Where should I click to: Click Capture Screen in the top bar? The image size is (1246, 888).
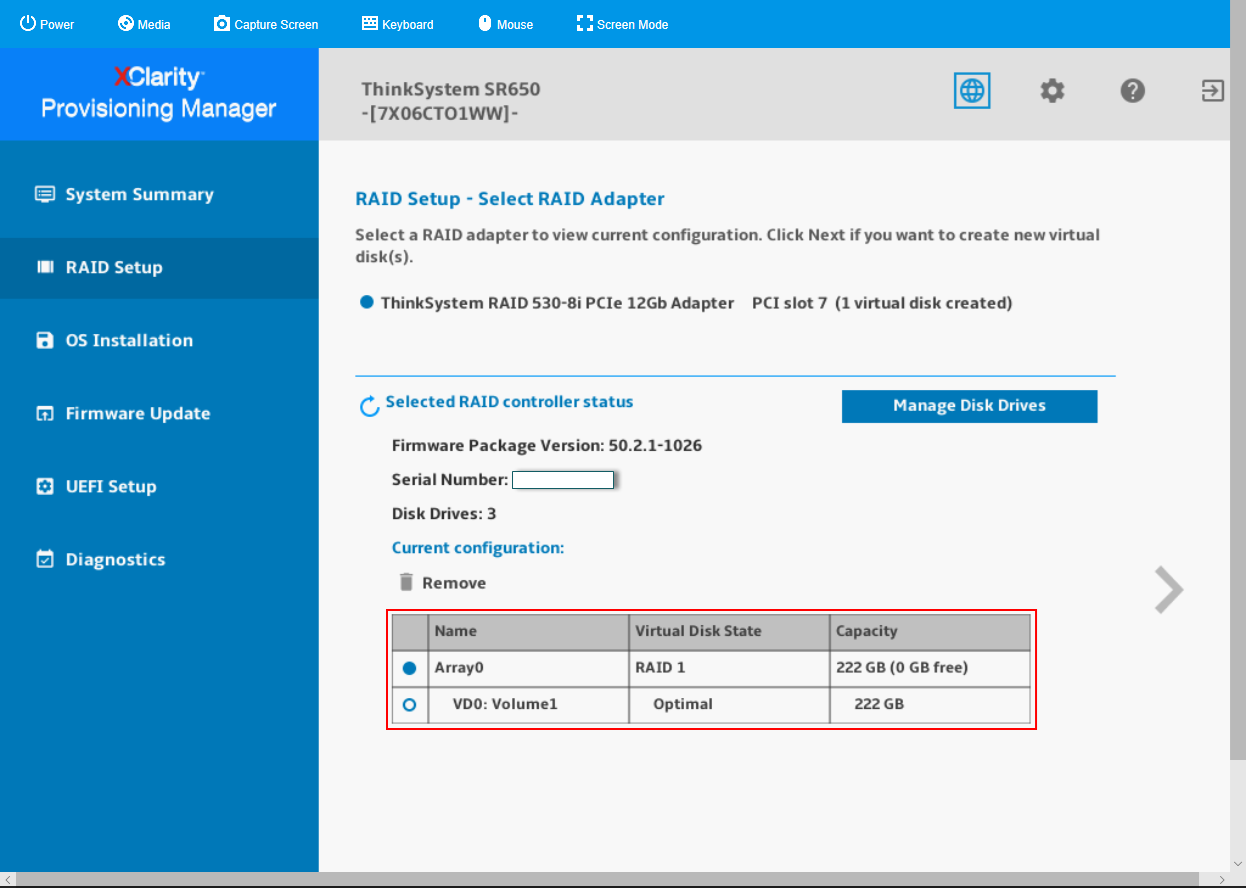tap(266, 24)
